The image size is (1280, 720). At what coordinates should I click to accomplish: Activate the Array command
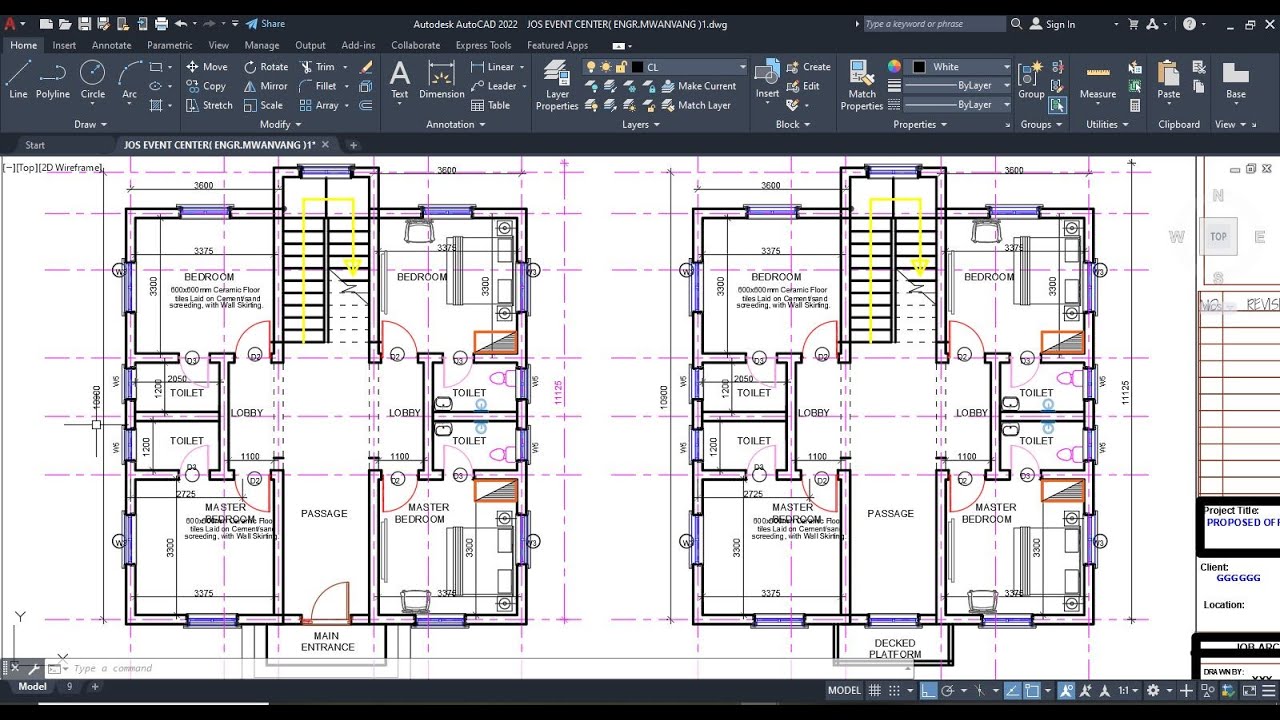click(x=318, y=105)
